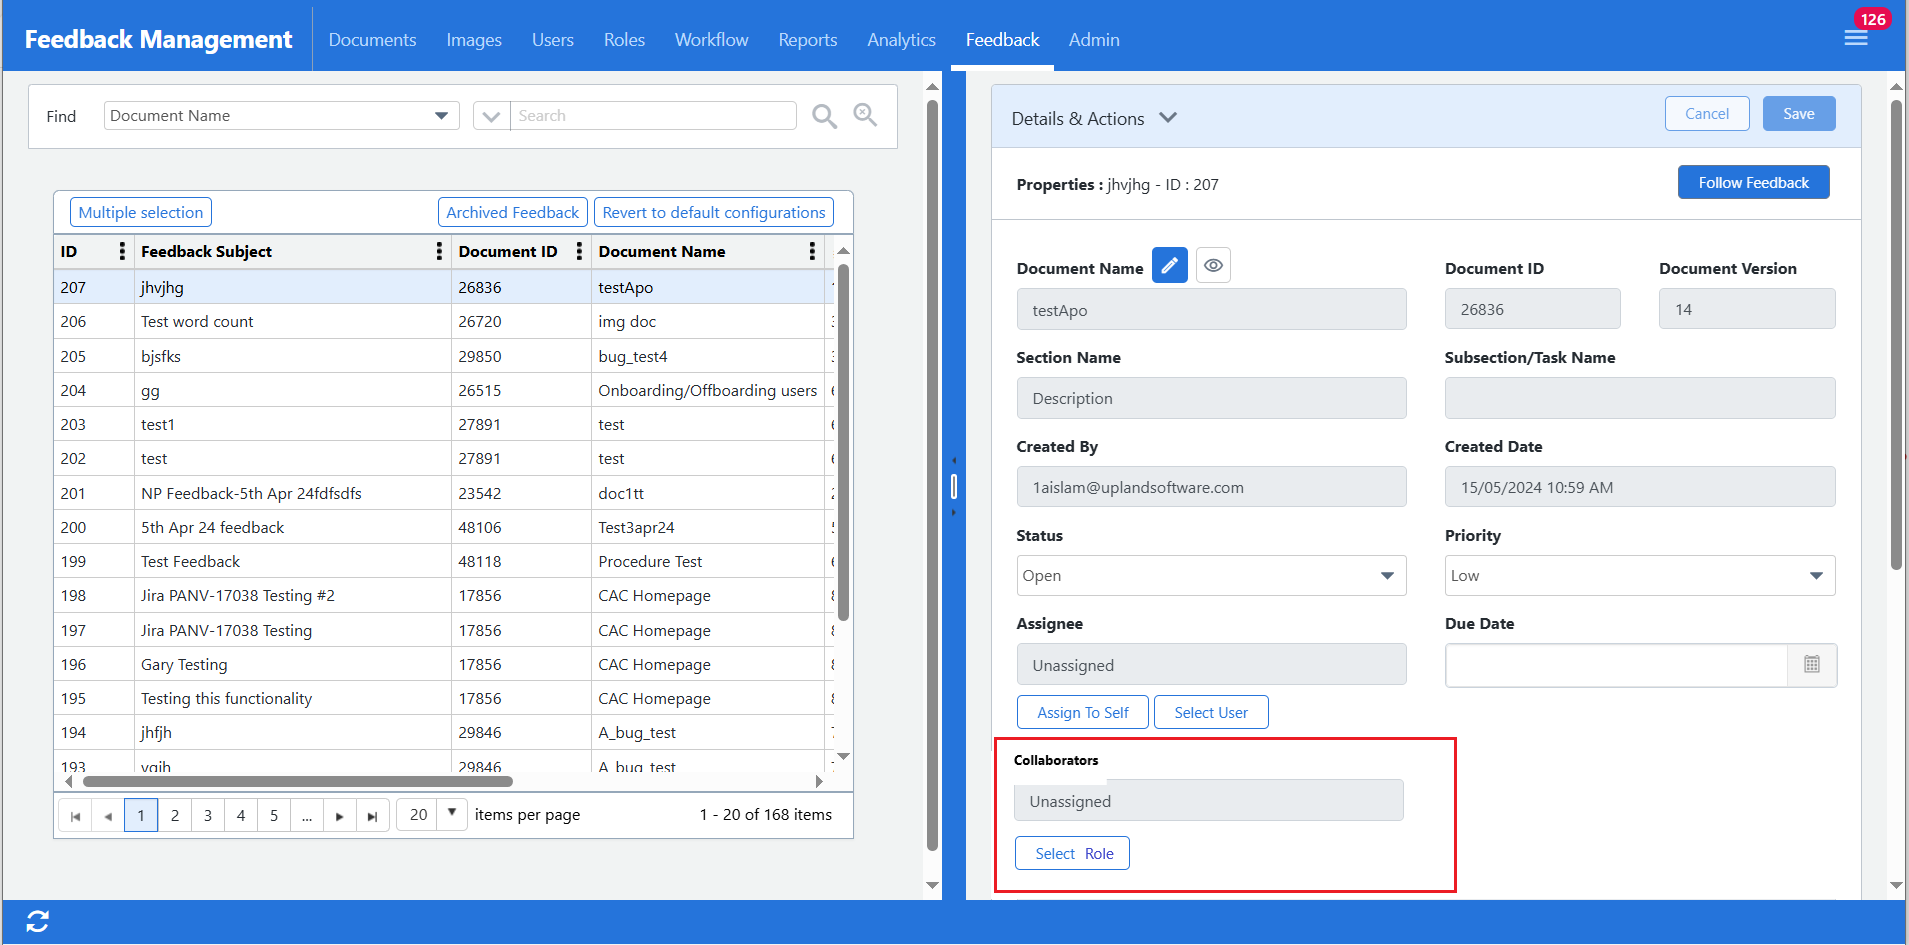
Task: Click the pencil edit icon beside Document Name
Action: pos(1169,266)
